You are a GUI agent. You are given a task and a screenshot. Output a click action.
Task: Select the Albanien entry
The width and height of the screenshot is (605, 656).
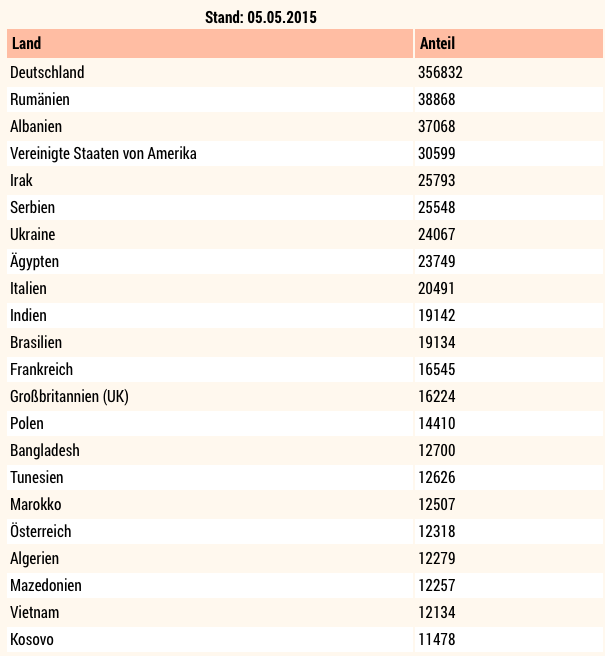36,126
